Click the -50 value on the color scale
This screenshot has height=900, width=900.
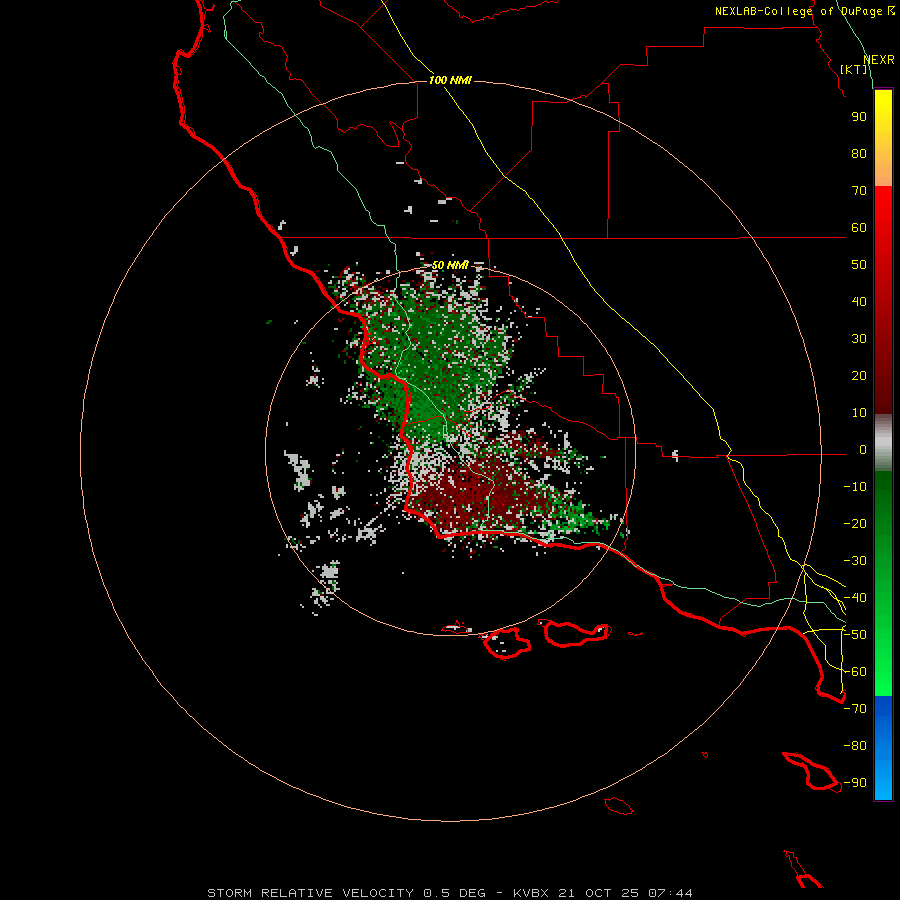[x=855, y=635]
